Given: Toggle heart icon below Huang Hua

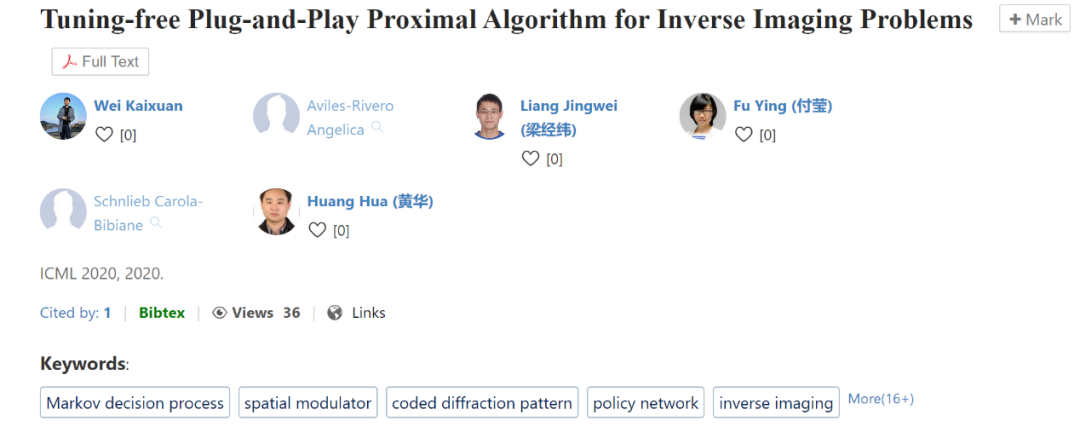Looking at the screenshot, I should pos(317,230).
